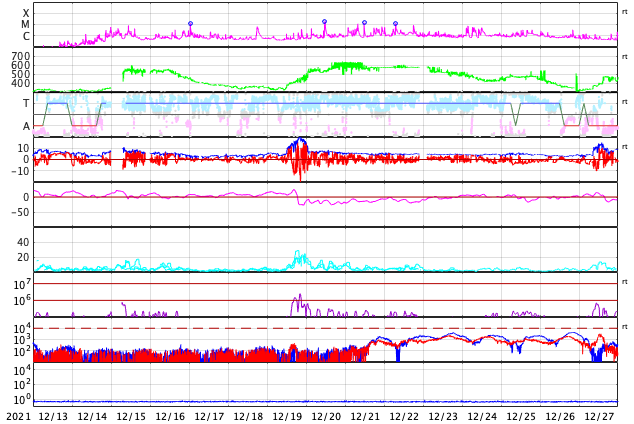Click the '10^0' axis label

click(22, 400)
